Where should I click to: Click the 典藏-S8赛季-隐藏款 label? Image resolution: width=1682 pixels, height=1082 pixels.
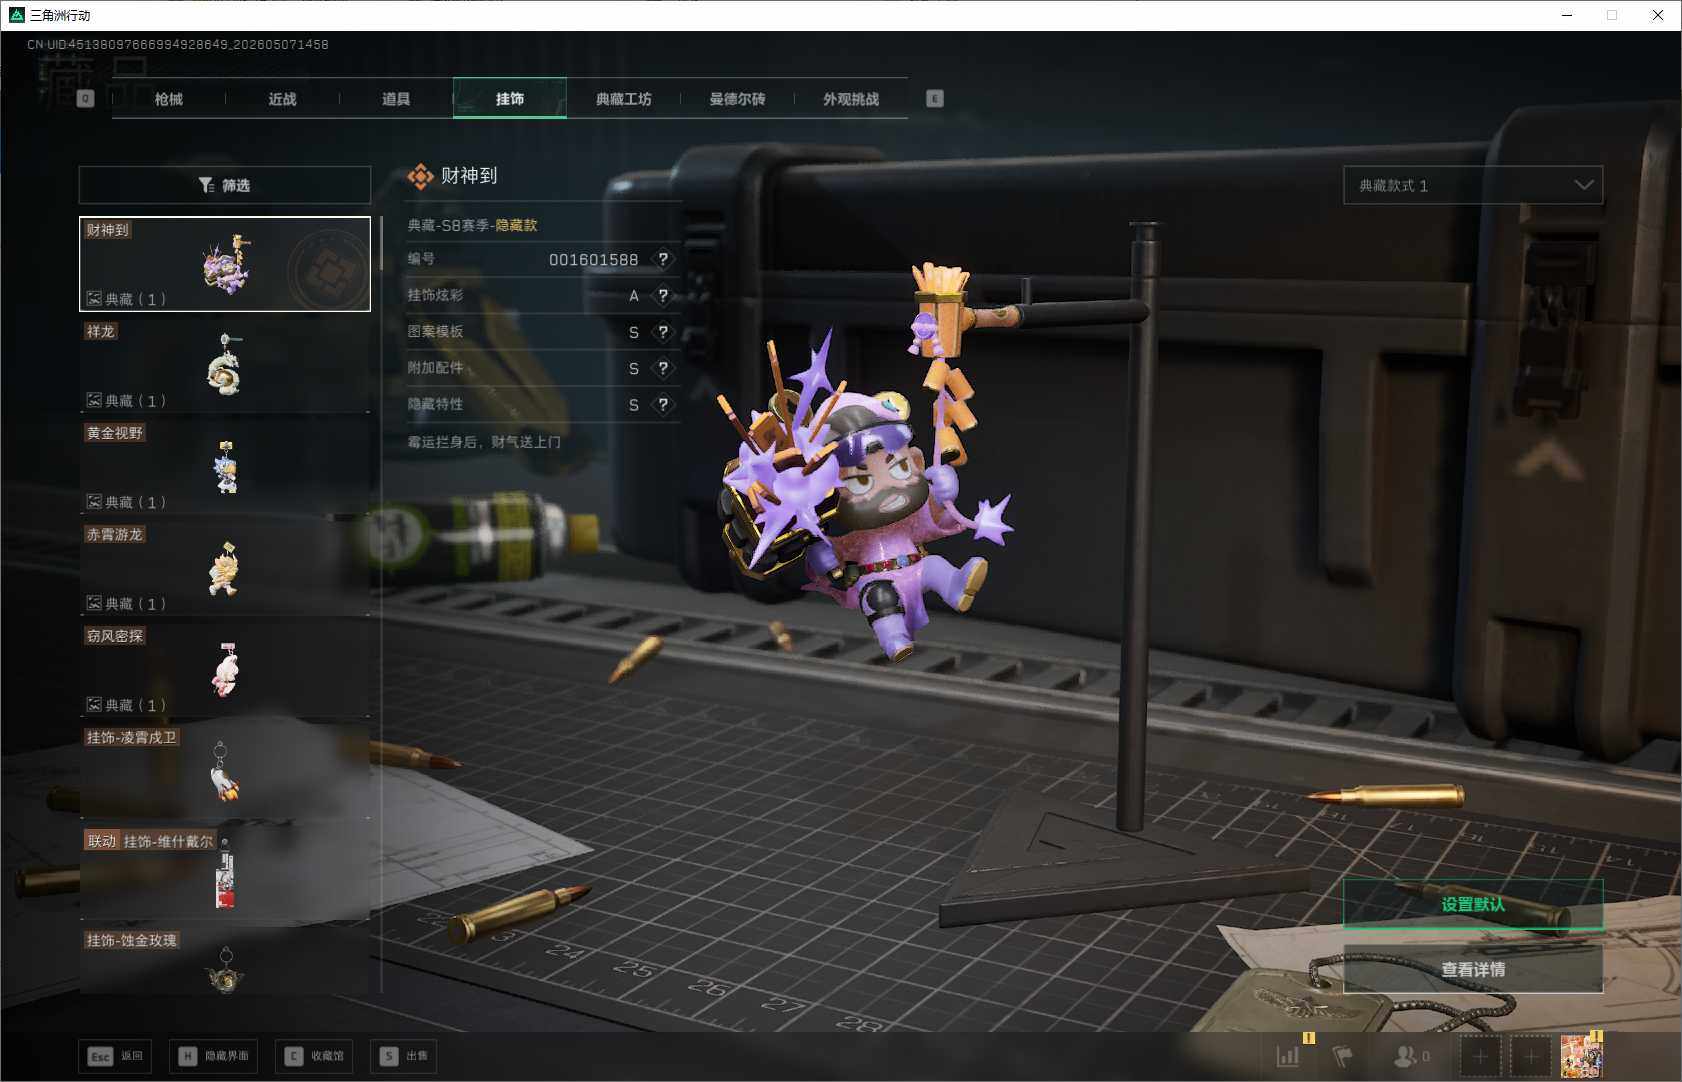pos(472,225)
